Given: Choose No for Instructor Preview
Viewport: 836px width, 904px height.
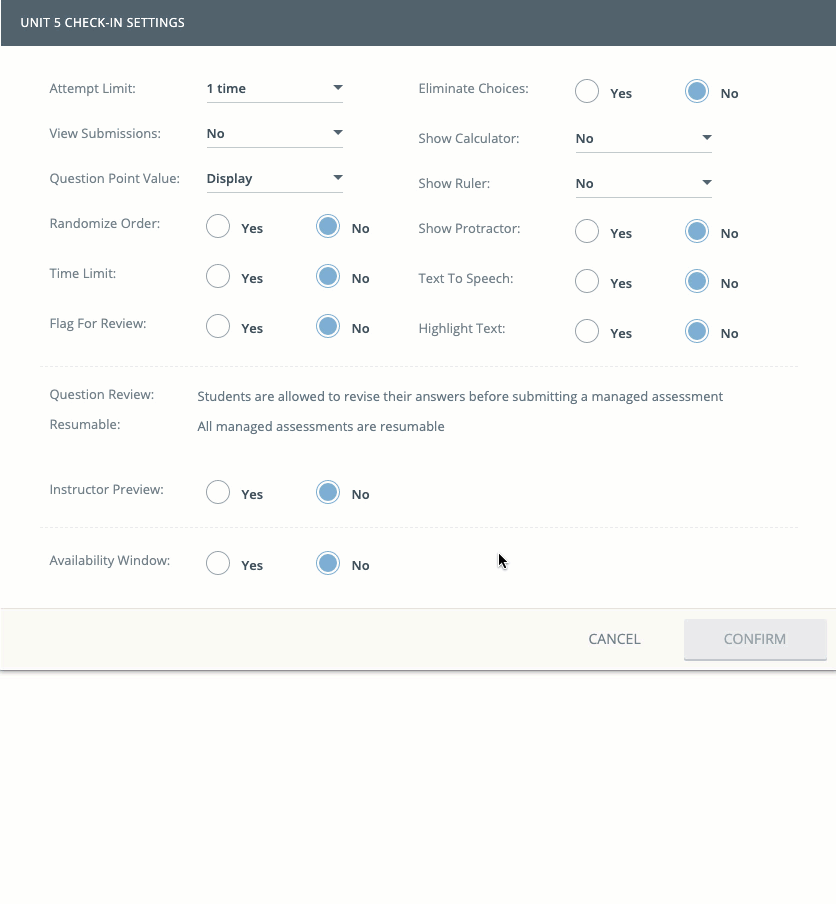Looking at the screenshot, I should click(x=328, y=493).
